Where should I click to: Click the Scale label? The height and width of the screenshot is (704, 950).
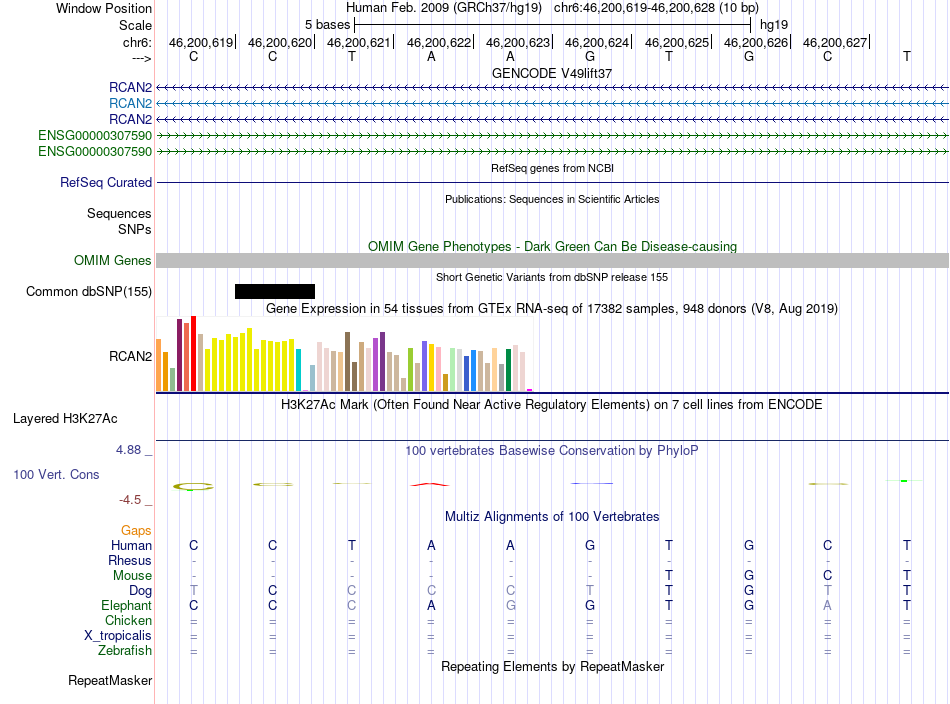pyautogui.click(x=135, y=25)
